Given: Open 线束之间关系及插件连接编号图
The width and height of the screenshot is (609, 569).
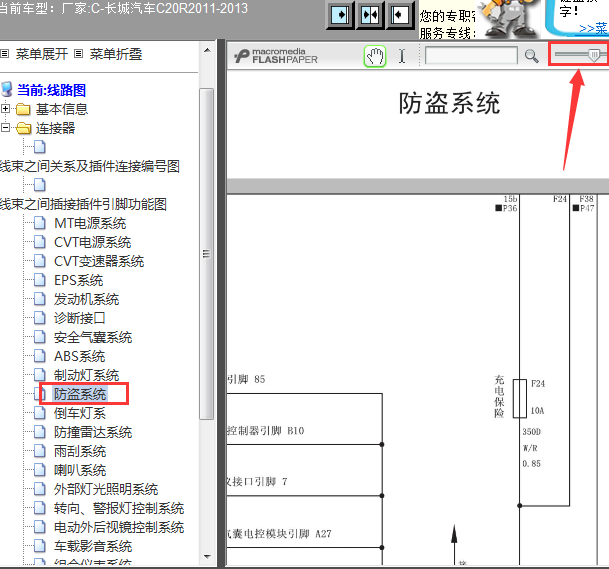Looking at the screenshot, I should click(x=90, y=166).
